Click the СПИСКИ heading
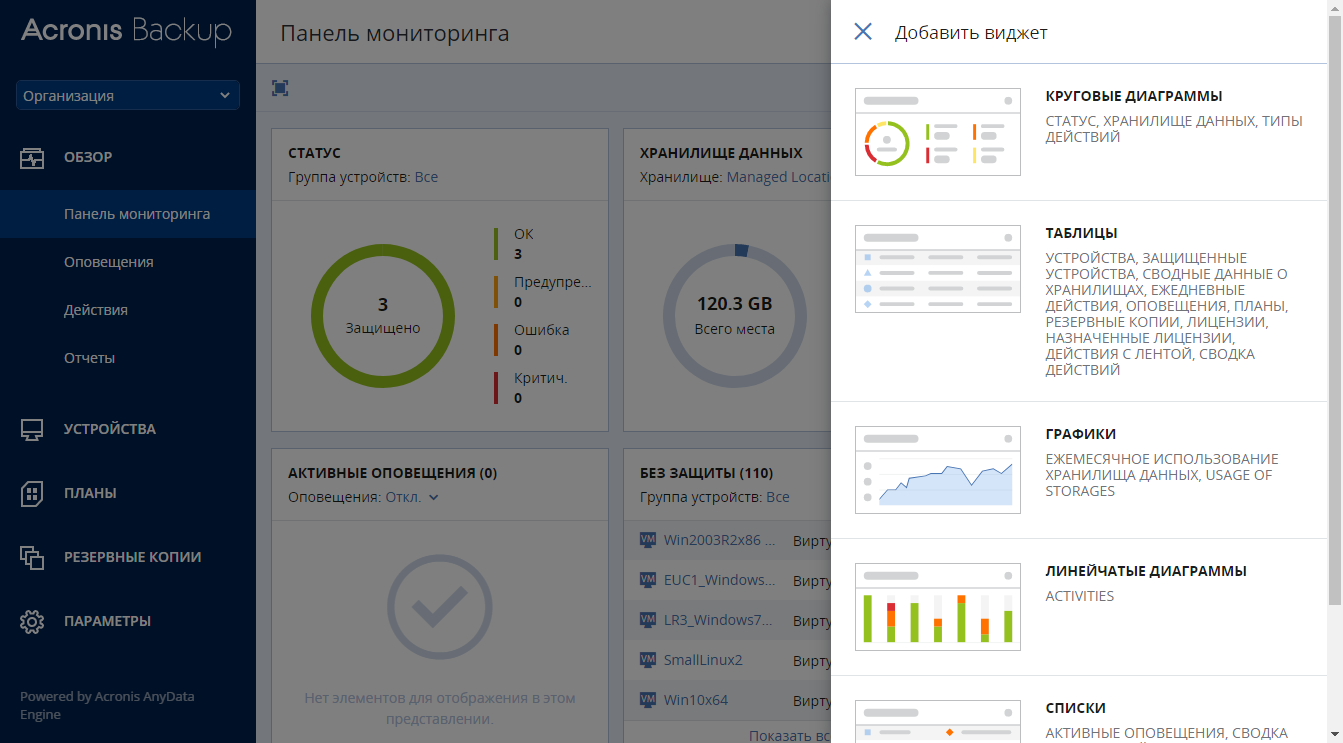Image resolution: width=1343 pixels, height=743 pixels. tap(1076, 708)
